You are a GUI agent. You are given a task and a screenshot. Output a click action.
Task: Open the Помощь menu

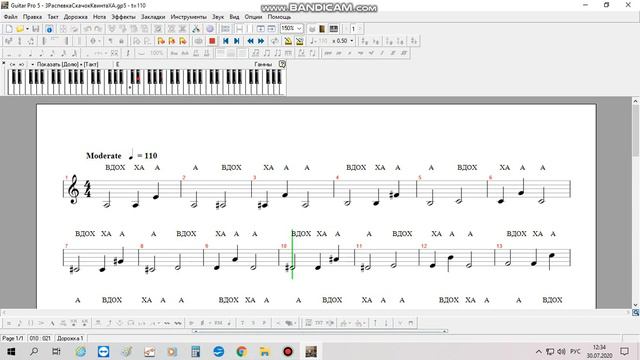click(279, 17)
